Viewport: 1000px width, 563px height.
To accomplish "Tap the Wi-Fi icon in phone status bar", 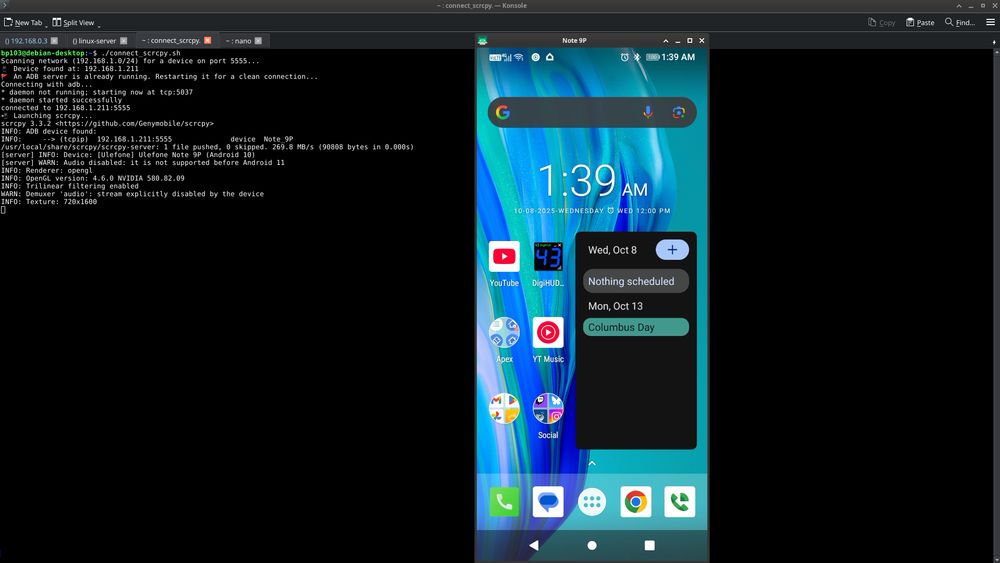I will (x=518, y=57).
